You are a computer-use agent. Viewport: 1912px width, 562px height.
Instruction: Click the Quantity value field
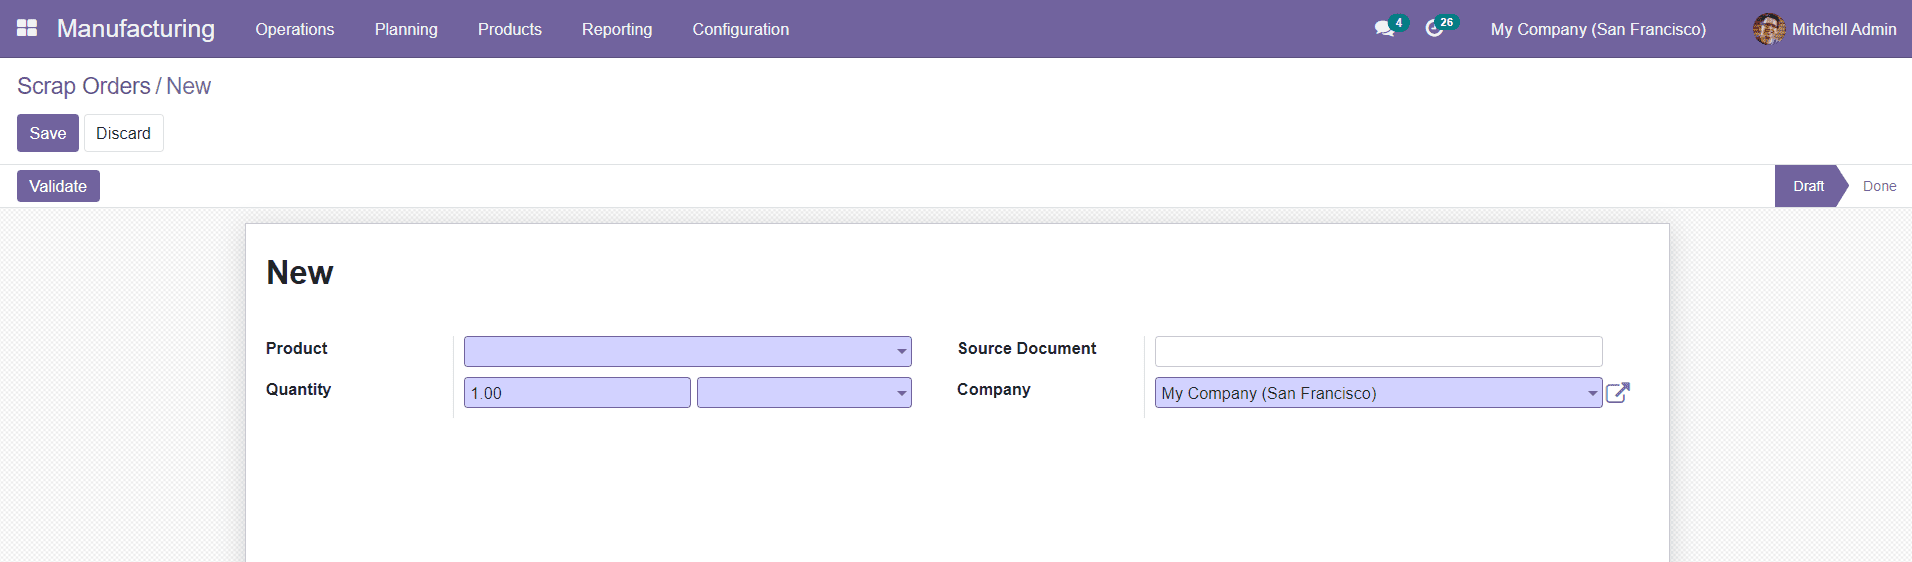click(577, 393)
